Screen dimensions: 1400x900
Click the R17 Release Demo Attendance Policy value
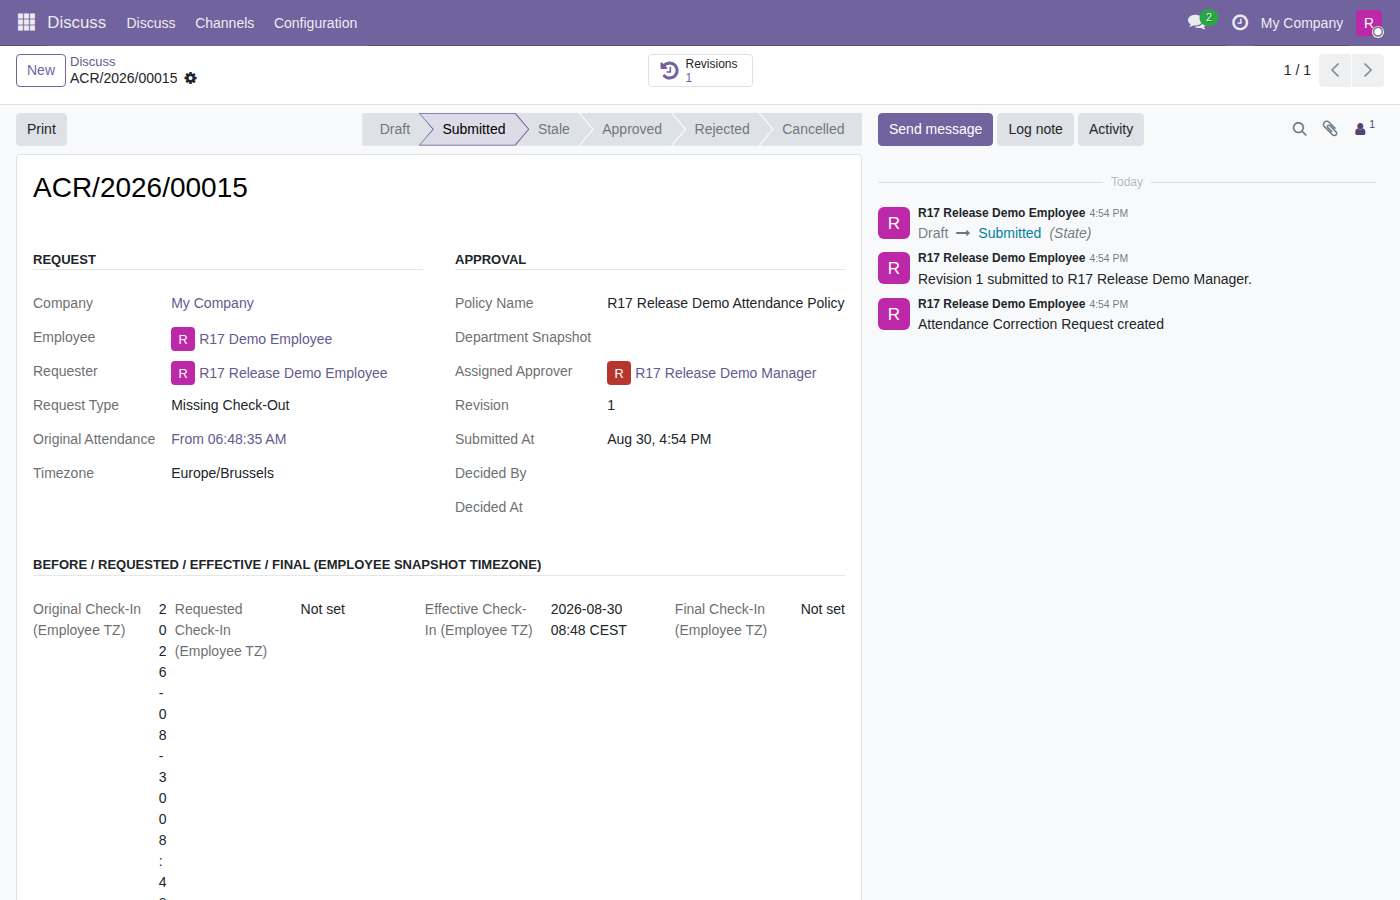(x=726, y=303)
